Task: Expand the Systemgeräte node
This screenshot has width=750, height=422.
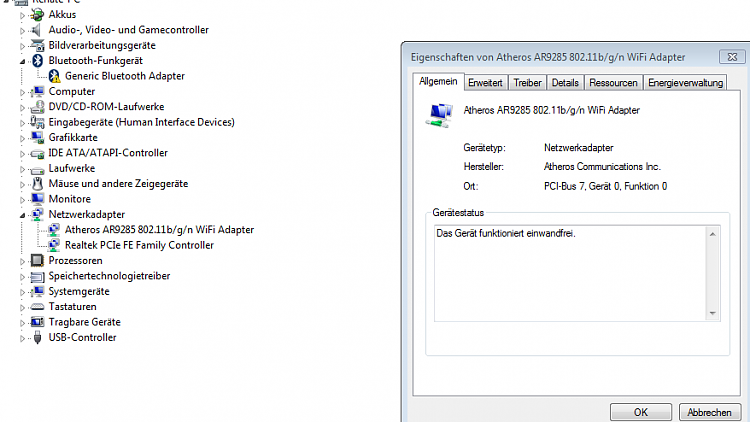Action: pyautogui.click(x=22, y=292)
